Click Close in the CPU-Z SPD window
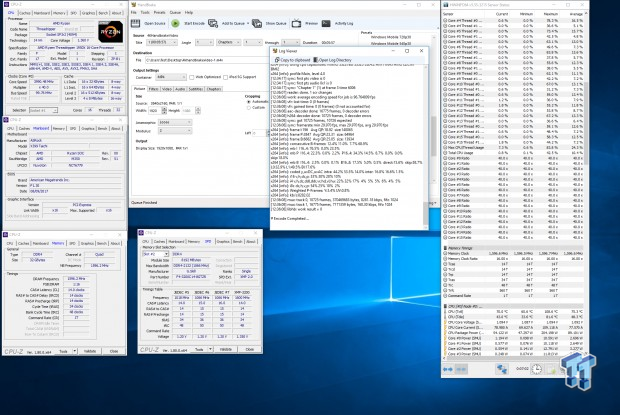Viewport: 620px width, 415px height. [250, 349]
